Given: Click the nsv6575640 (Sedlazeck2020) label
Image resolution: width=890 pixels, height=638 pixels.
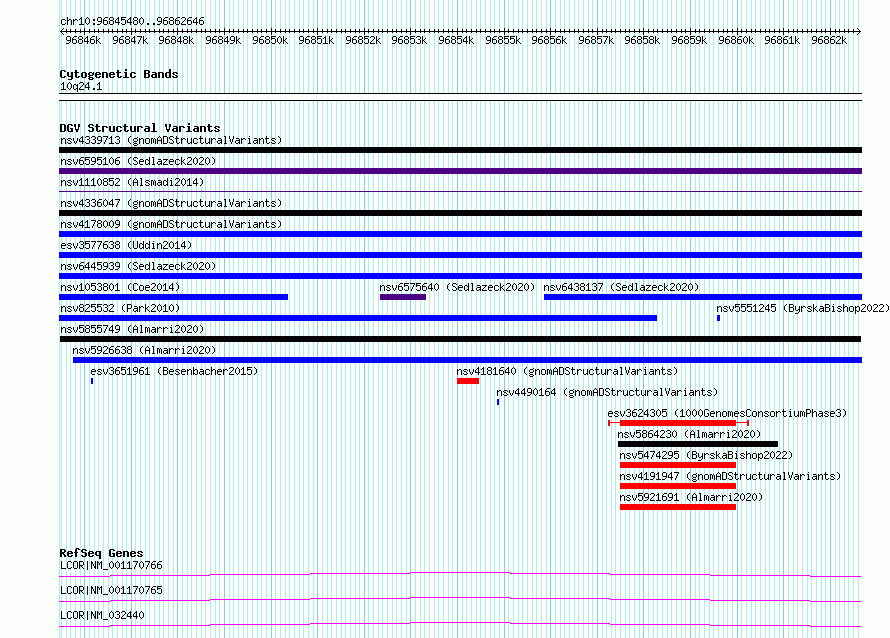Looking at the screenshot, I should 457,287.
